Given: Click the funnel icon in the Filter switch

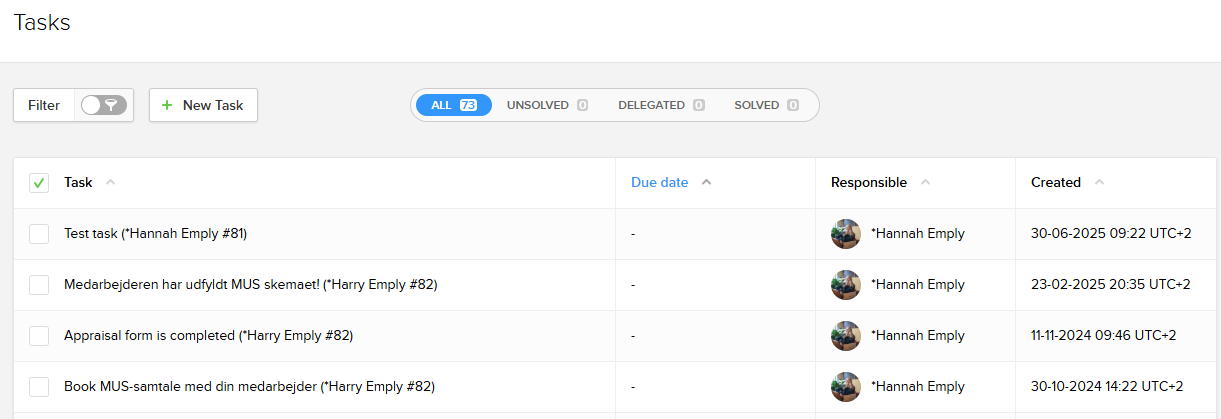Looking at the screenshot, I should (113, 105).
